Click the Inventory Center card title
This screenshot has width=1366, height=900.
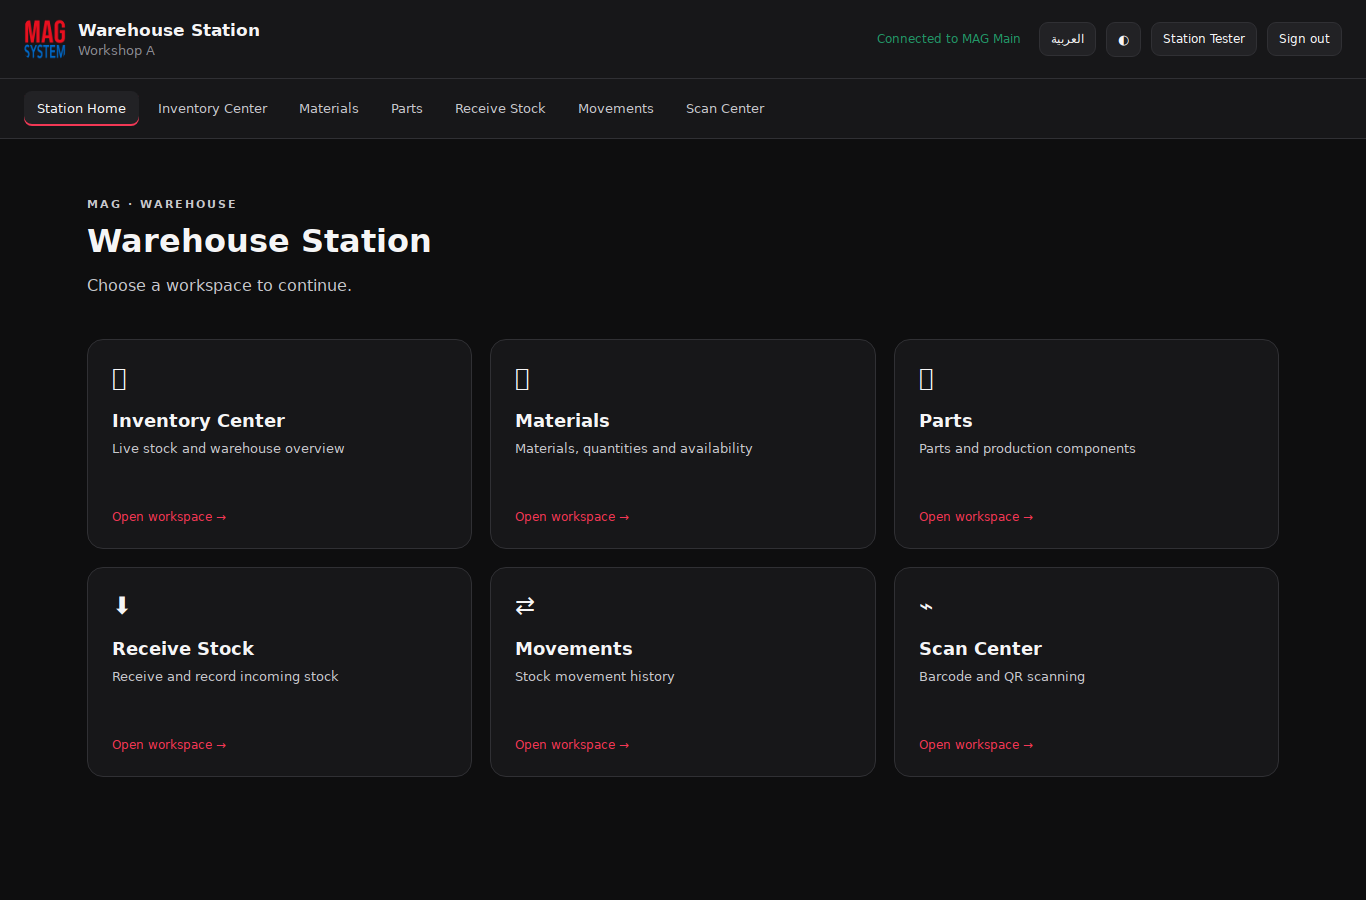tap(198, 421)
